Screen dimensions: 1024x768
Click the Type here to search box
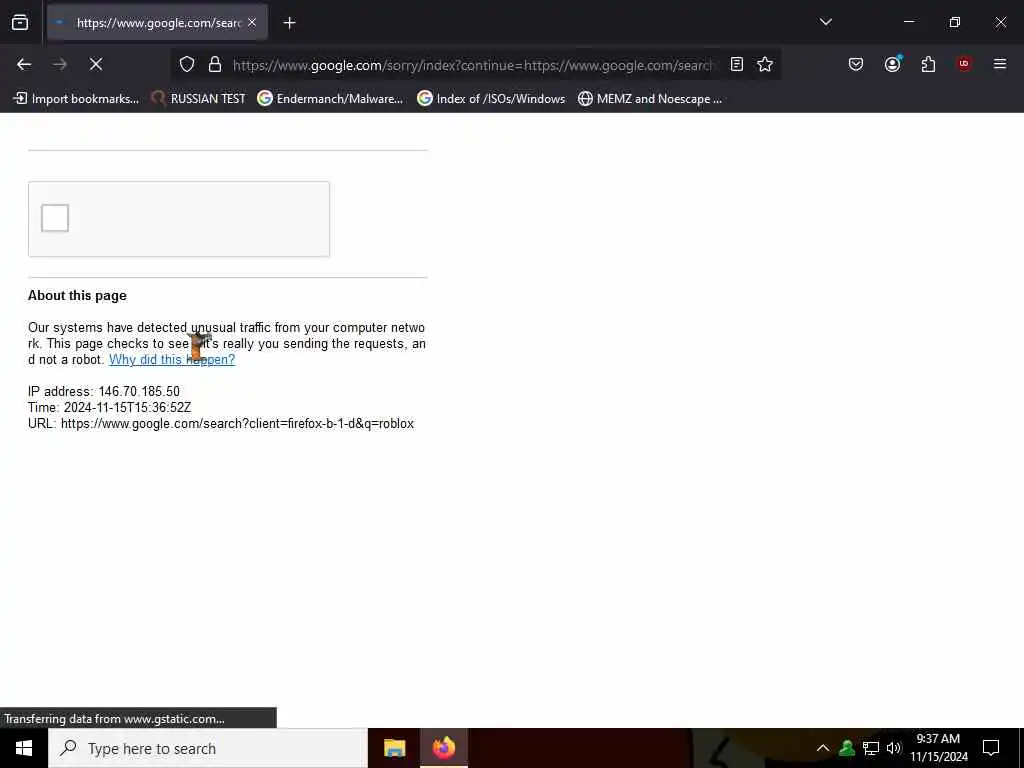tap(208, 748)
